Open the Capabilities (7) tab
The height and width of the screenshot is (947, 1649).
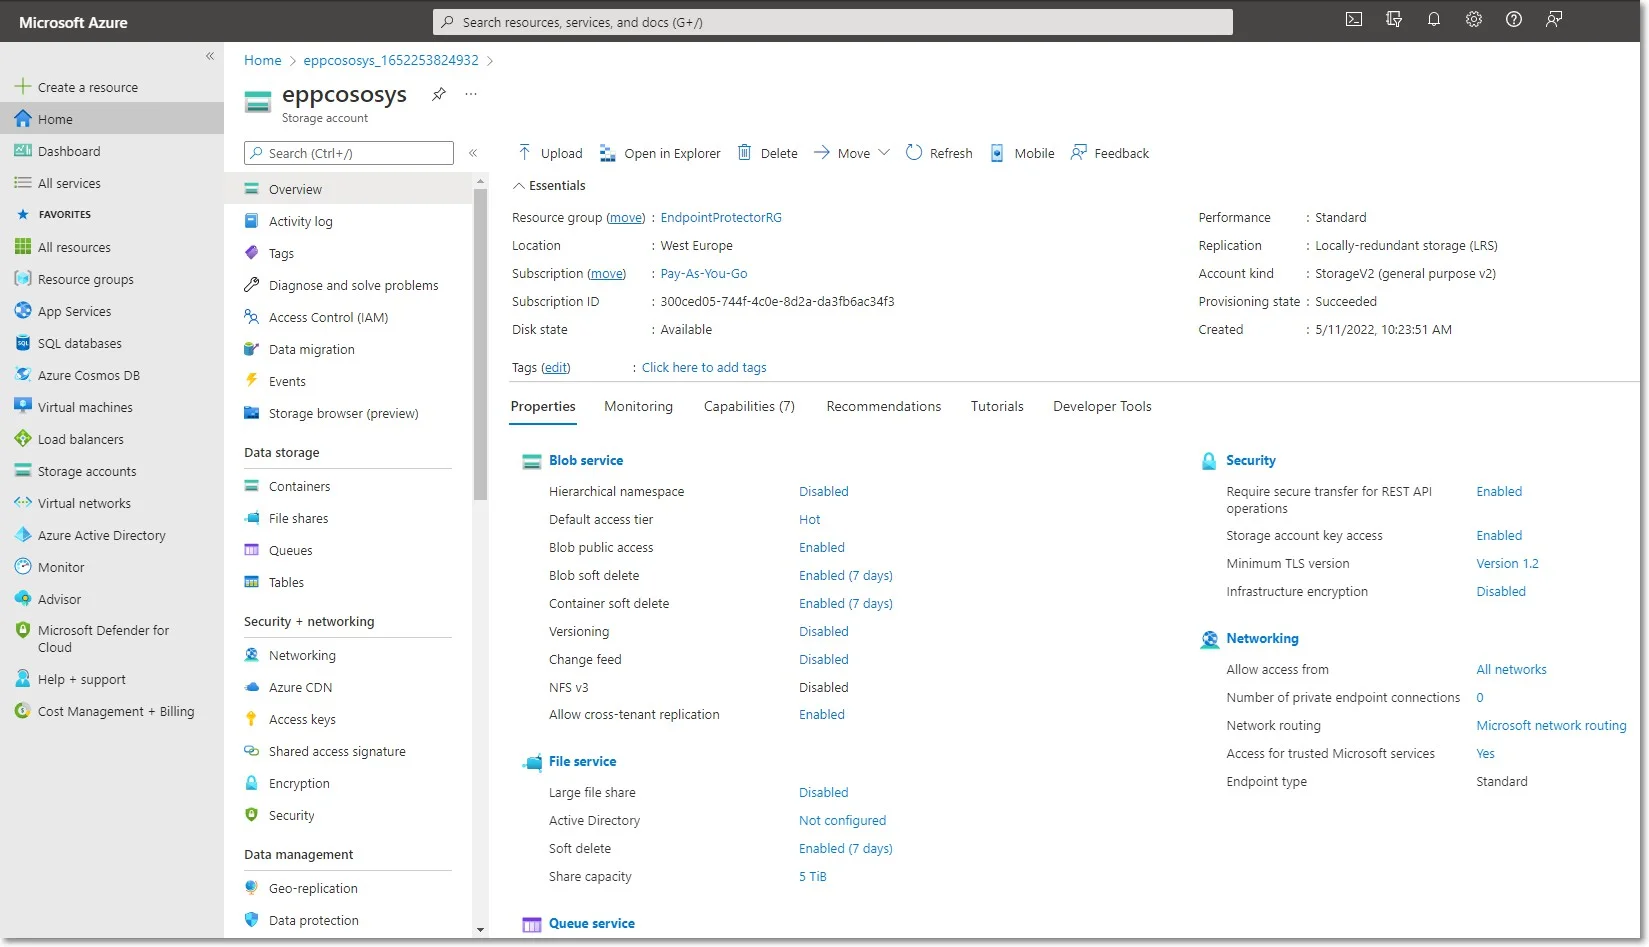(749, 406)
